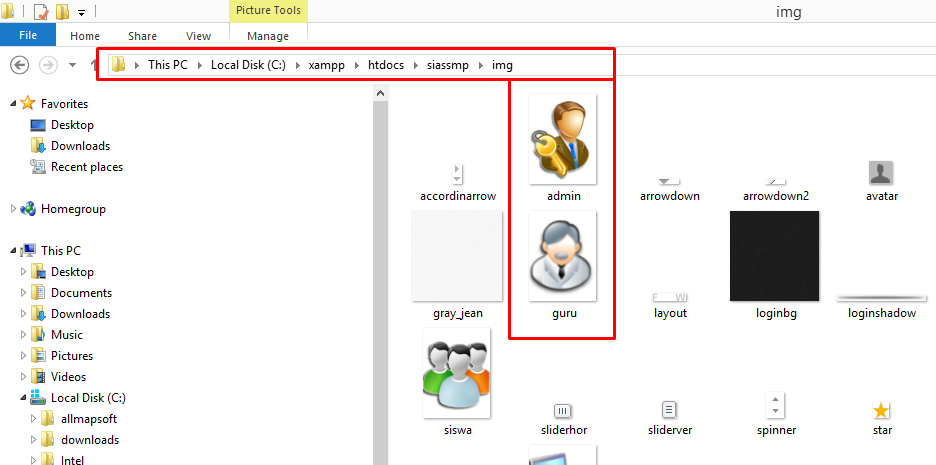936x465 pixels.
Task: Switch to the View ribbon tab
Action: coord(198,36)
